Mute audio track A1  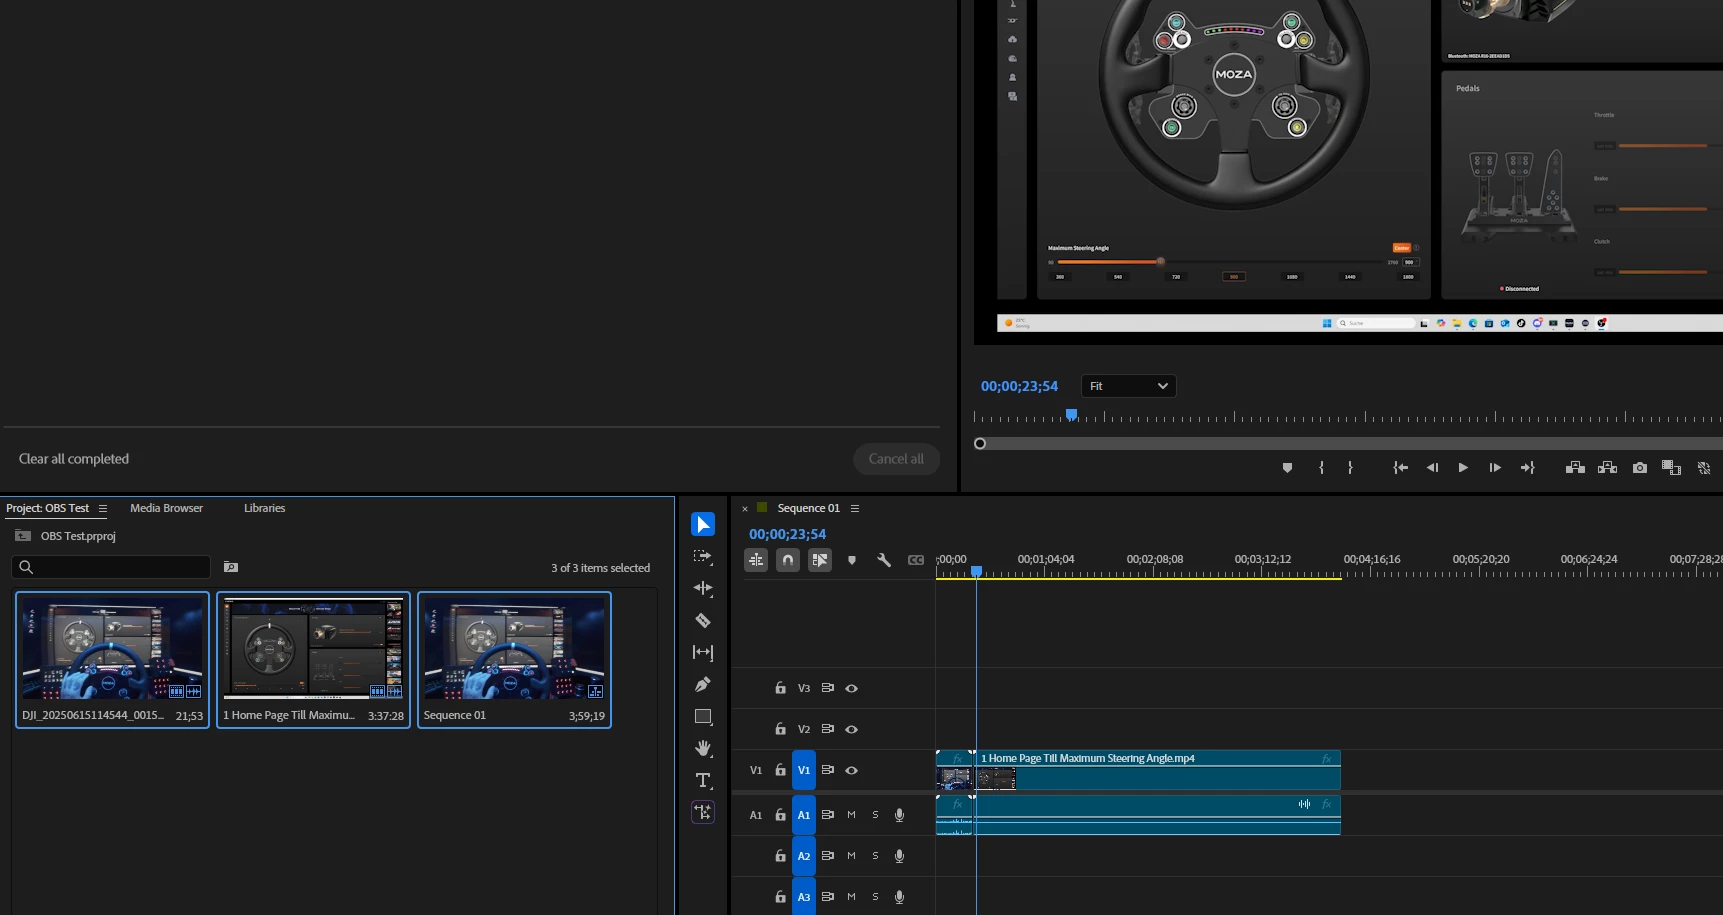(852, 815)
